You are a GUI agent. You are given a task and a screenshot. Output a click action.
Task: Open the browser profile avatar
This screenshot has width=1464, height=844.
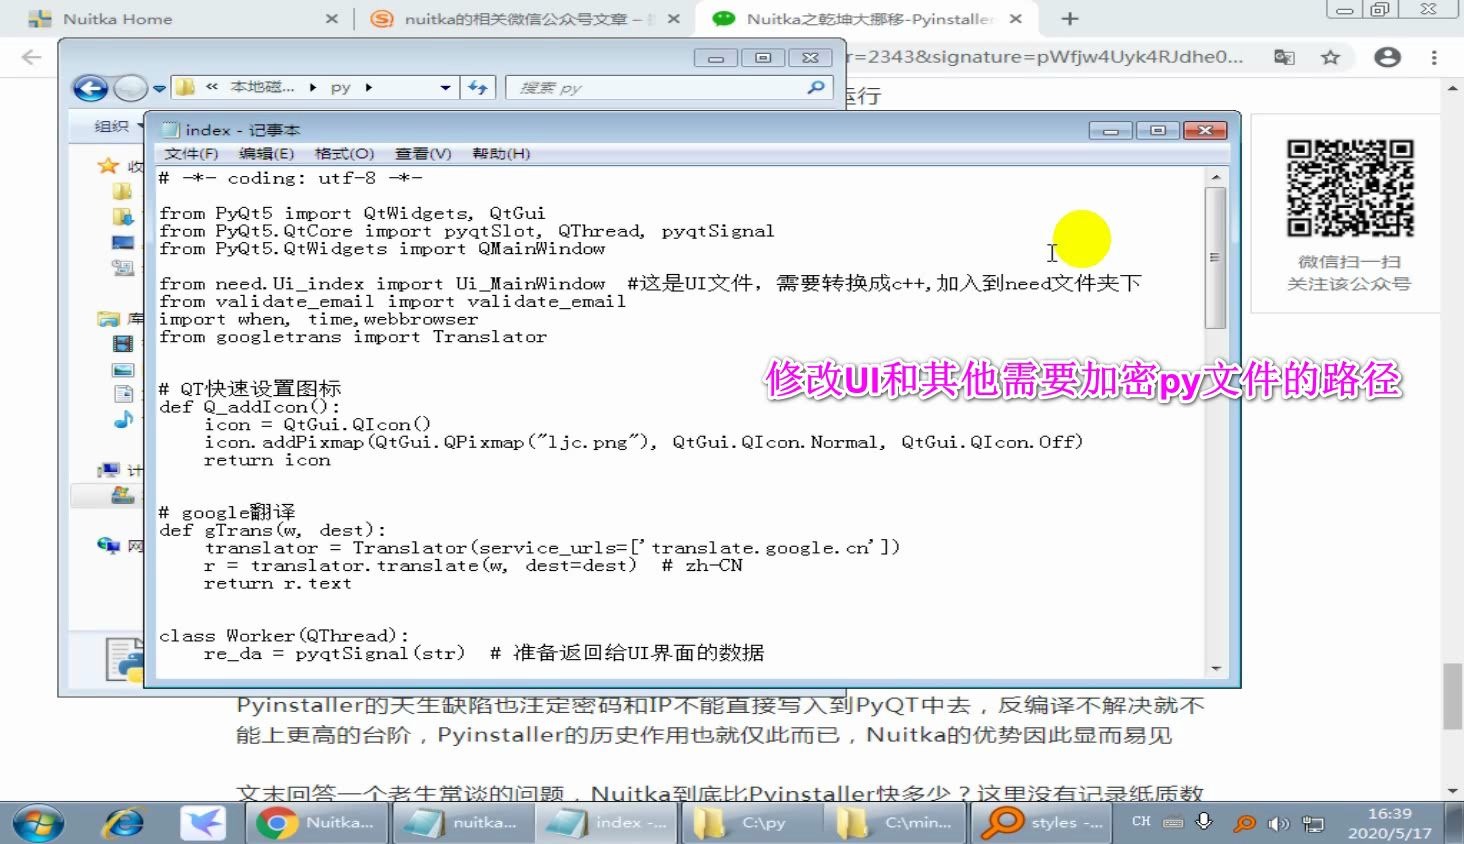click(1387, 57)
